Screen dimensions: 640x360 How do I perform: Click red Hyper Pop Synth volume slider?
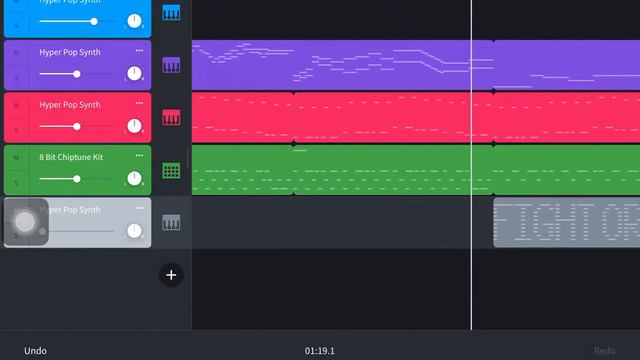(x=77, y=127)
